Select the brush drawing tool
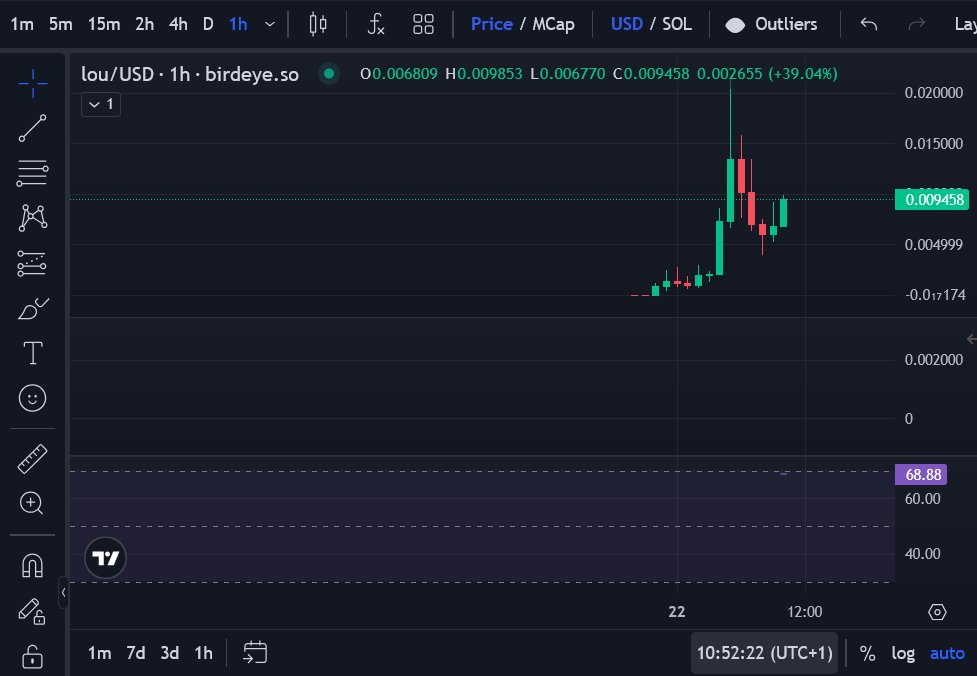 32,308
